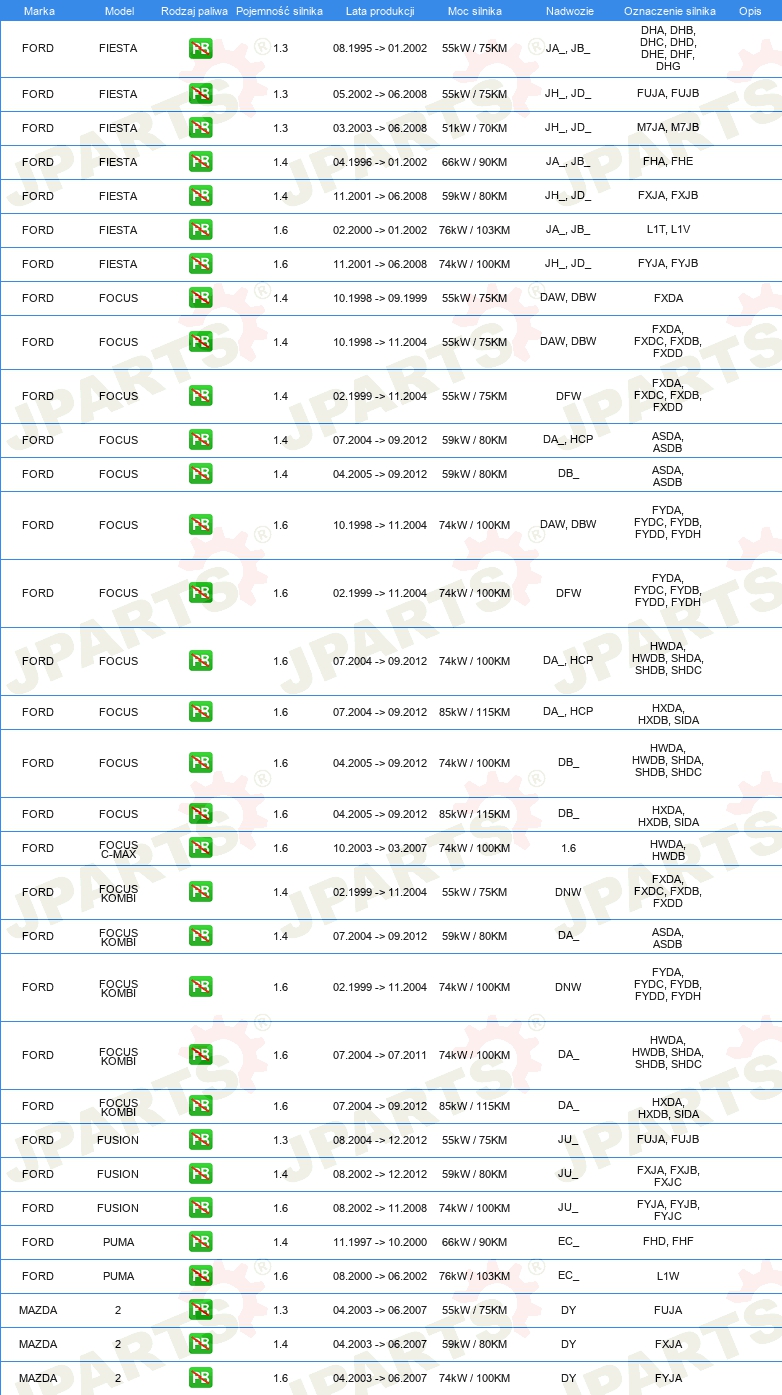Image resolution: width=782 pixels, height=1395 pixels.
Task: Click the Model column header
Action: click(x=119, y=11)
